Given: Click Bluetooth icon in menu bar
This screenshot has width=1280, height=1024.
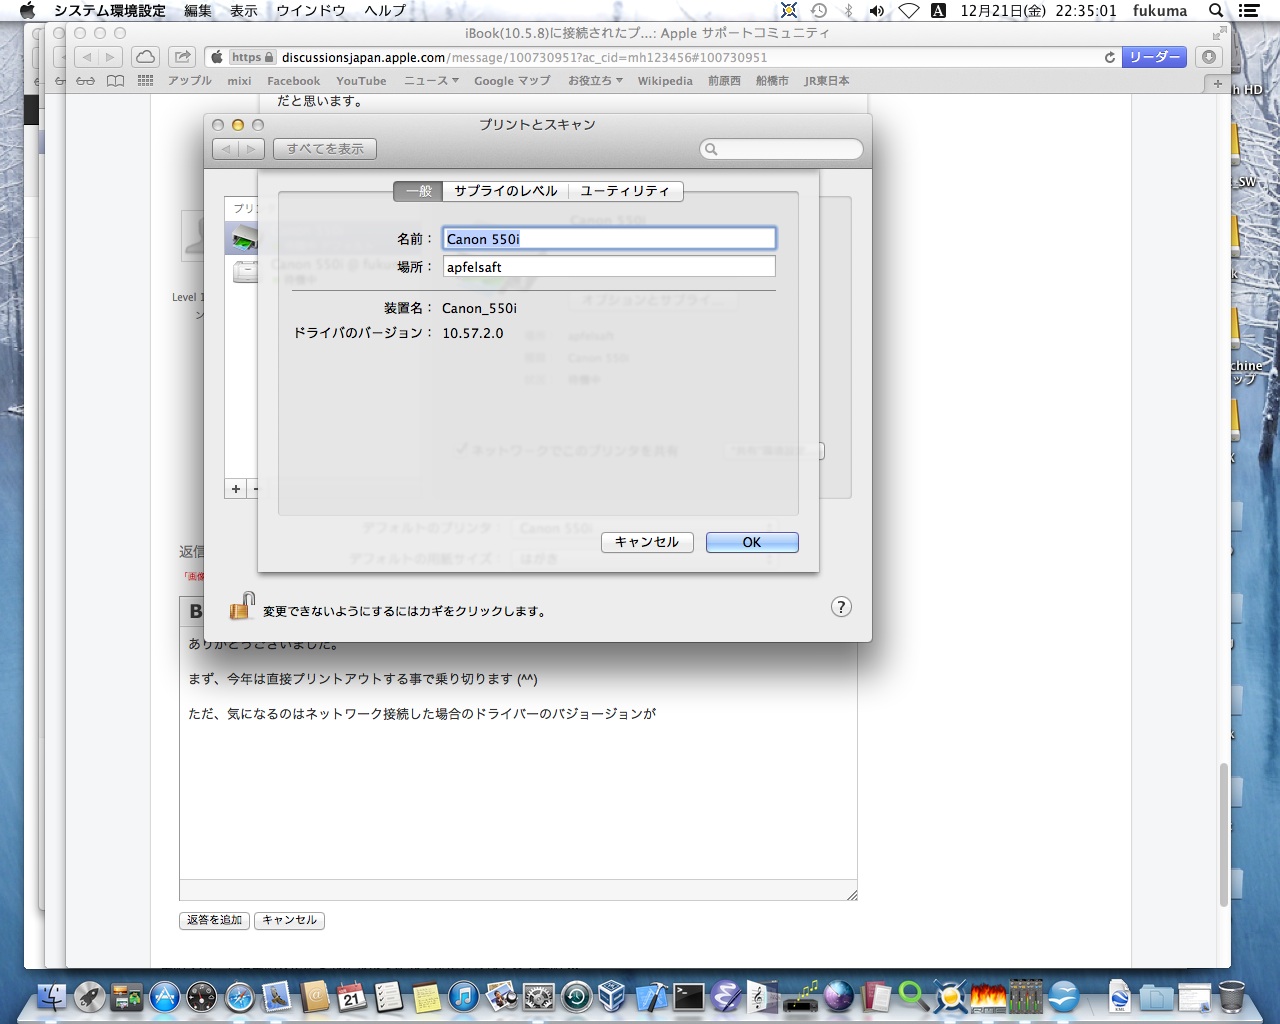Looking at the screenshot, I should pyautogui.click(x=848, y=11).
